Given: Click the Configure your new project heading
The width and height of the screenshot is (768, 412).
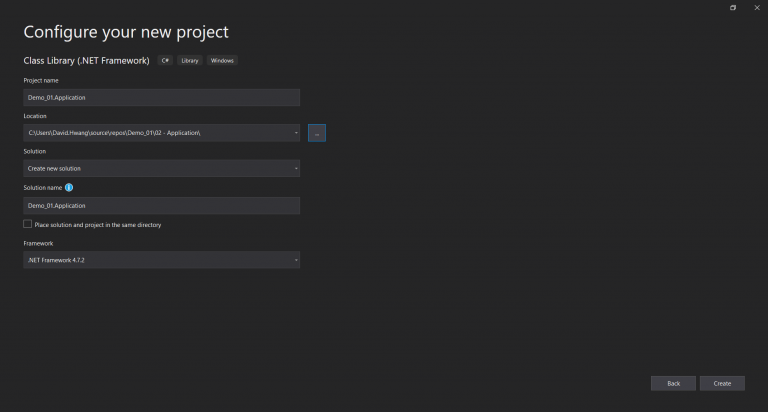Looking at the screenshot, I should (x=126, y=33).
